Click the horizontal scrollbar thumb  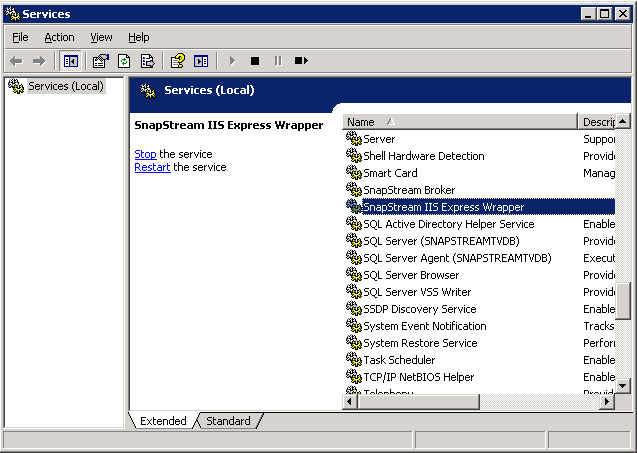[x=418, y=402]
